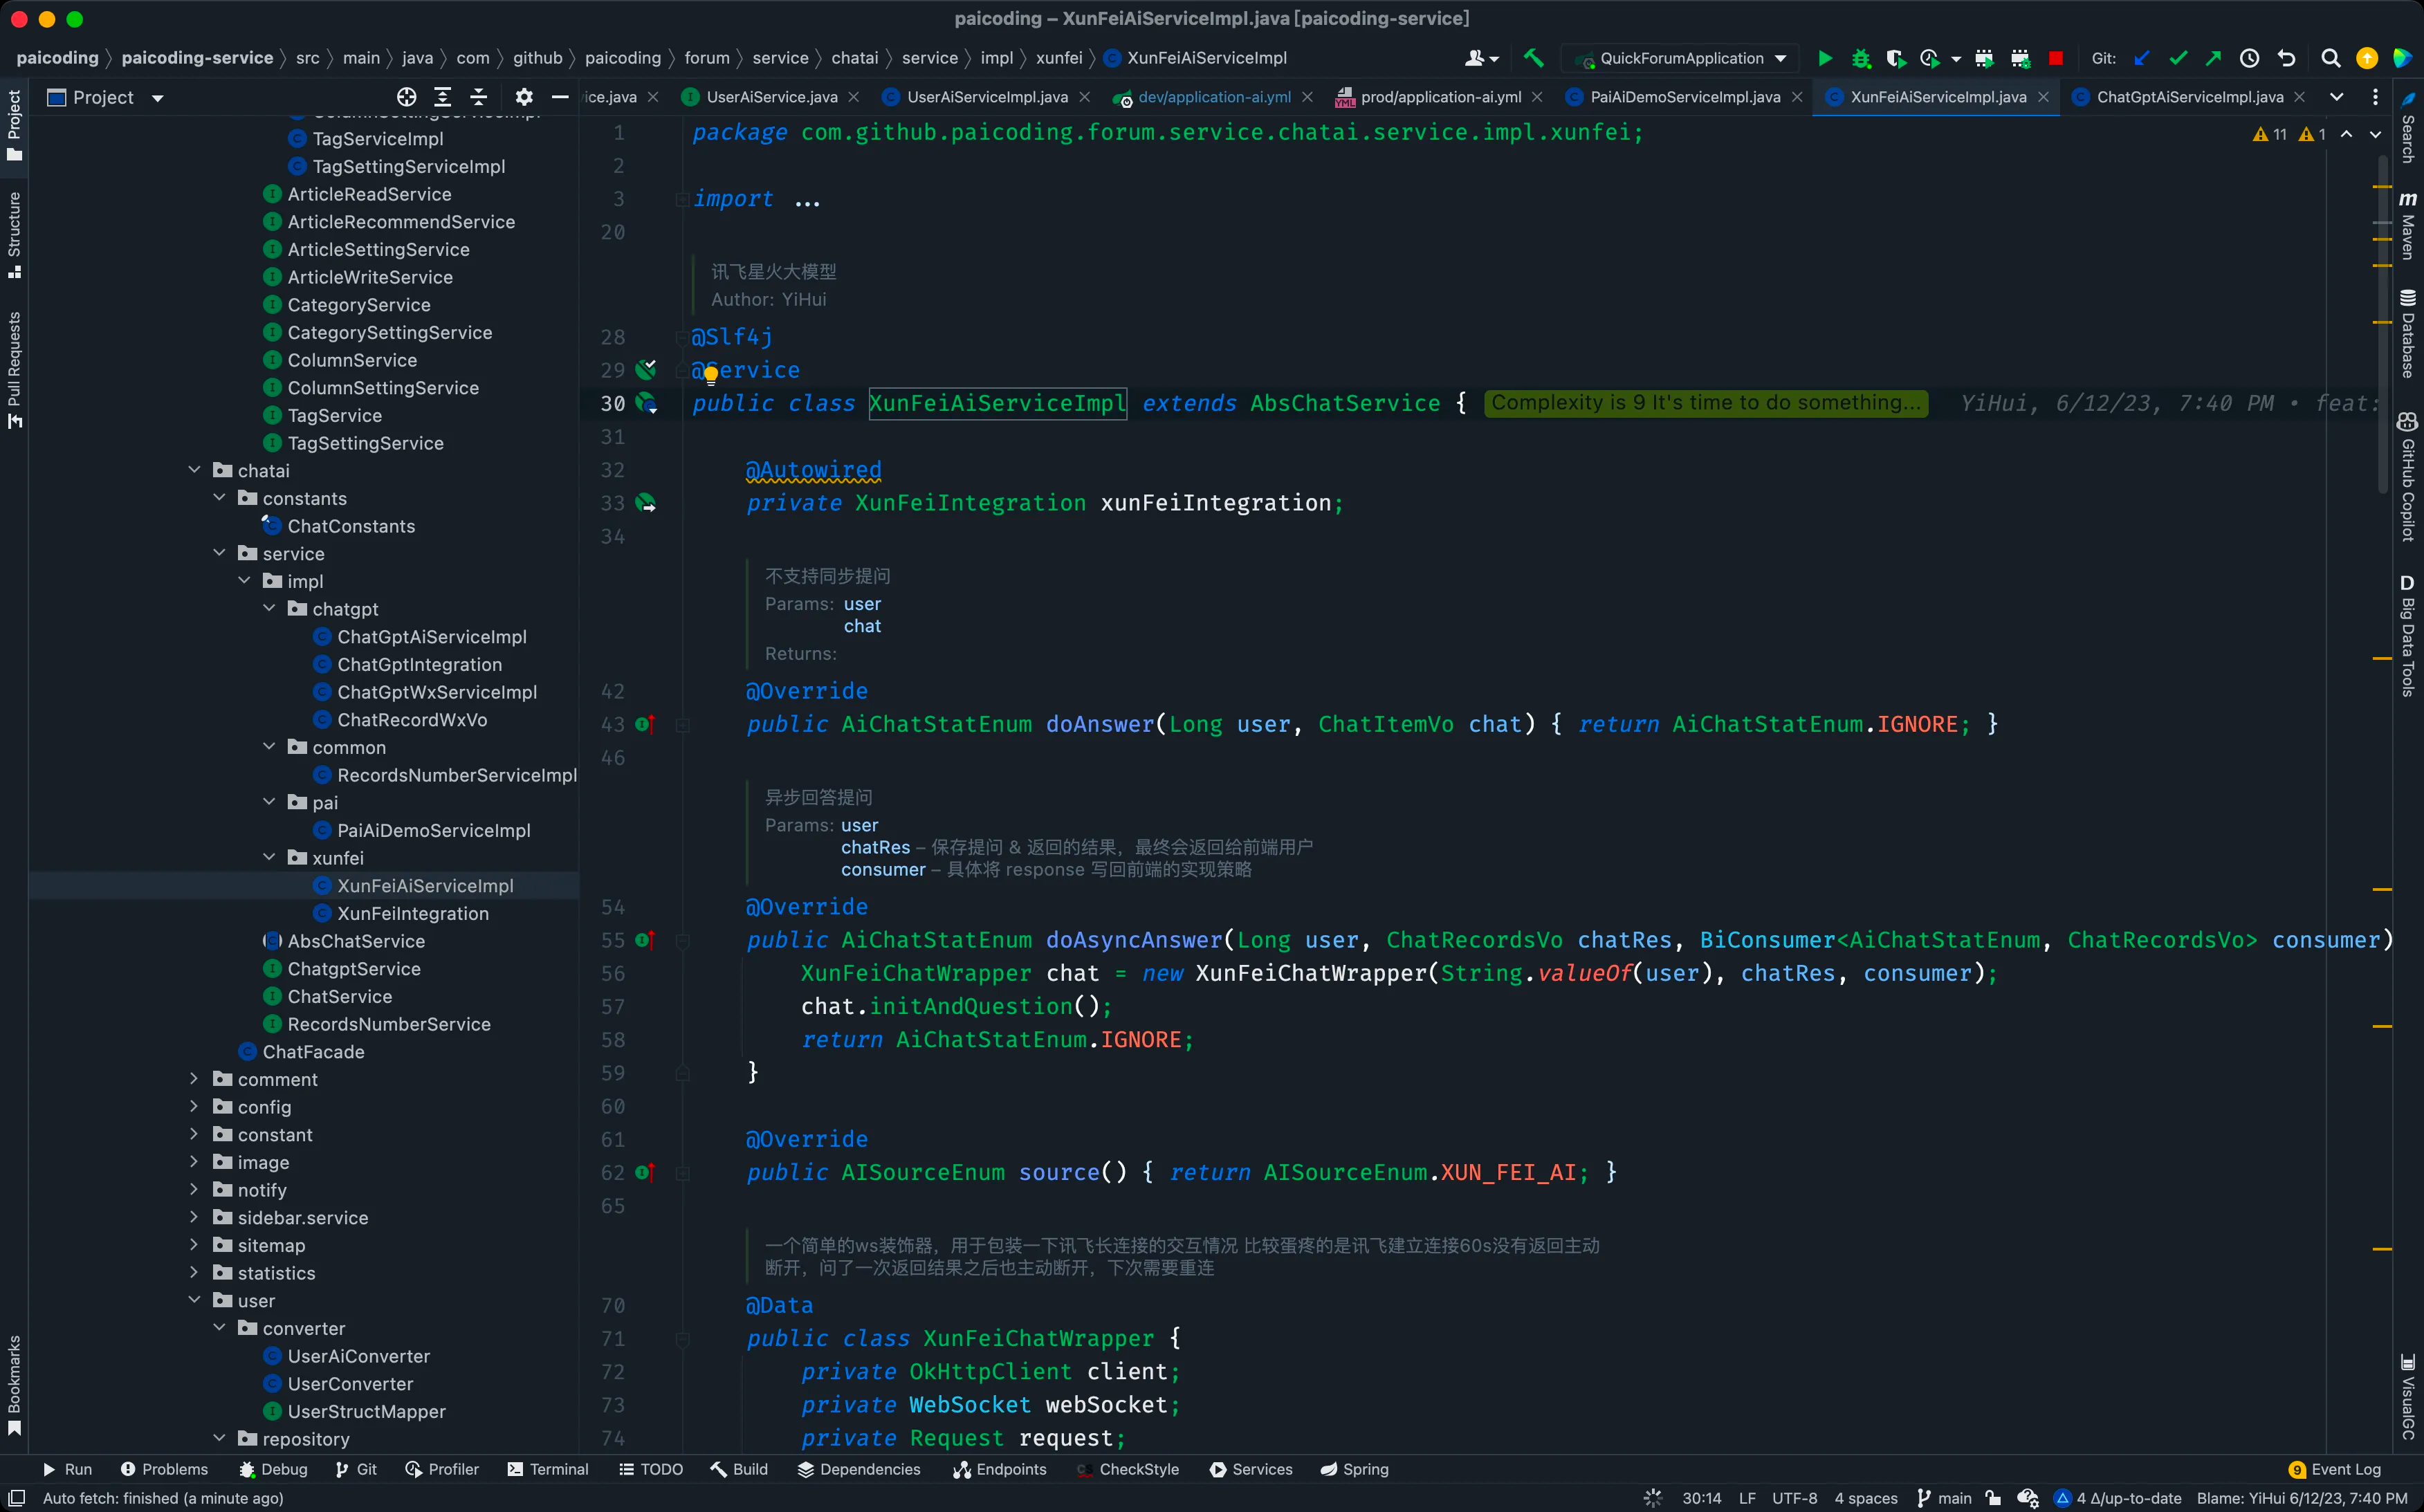2424x1512 pixels.
Task: Expand the comment folder
Action: tap(194, 1079)
